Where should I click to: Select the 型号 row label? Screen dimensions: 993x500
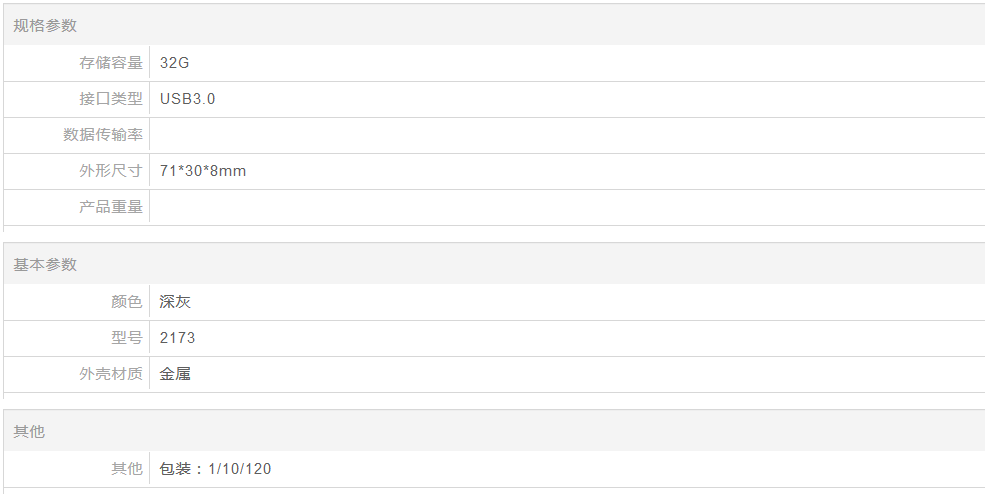[127, 338]
